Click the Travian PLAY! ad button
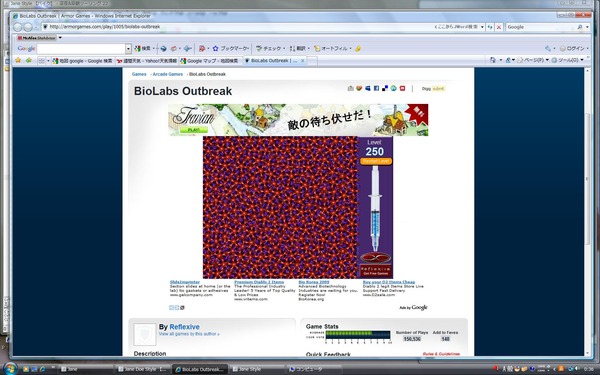The image size is (600, 375). tap(194, 130)
